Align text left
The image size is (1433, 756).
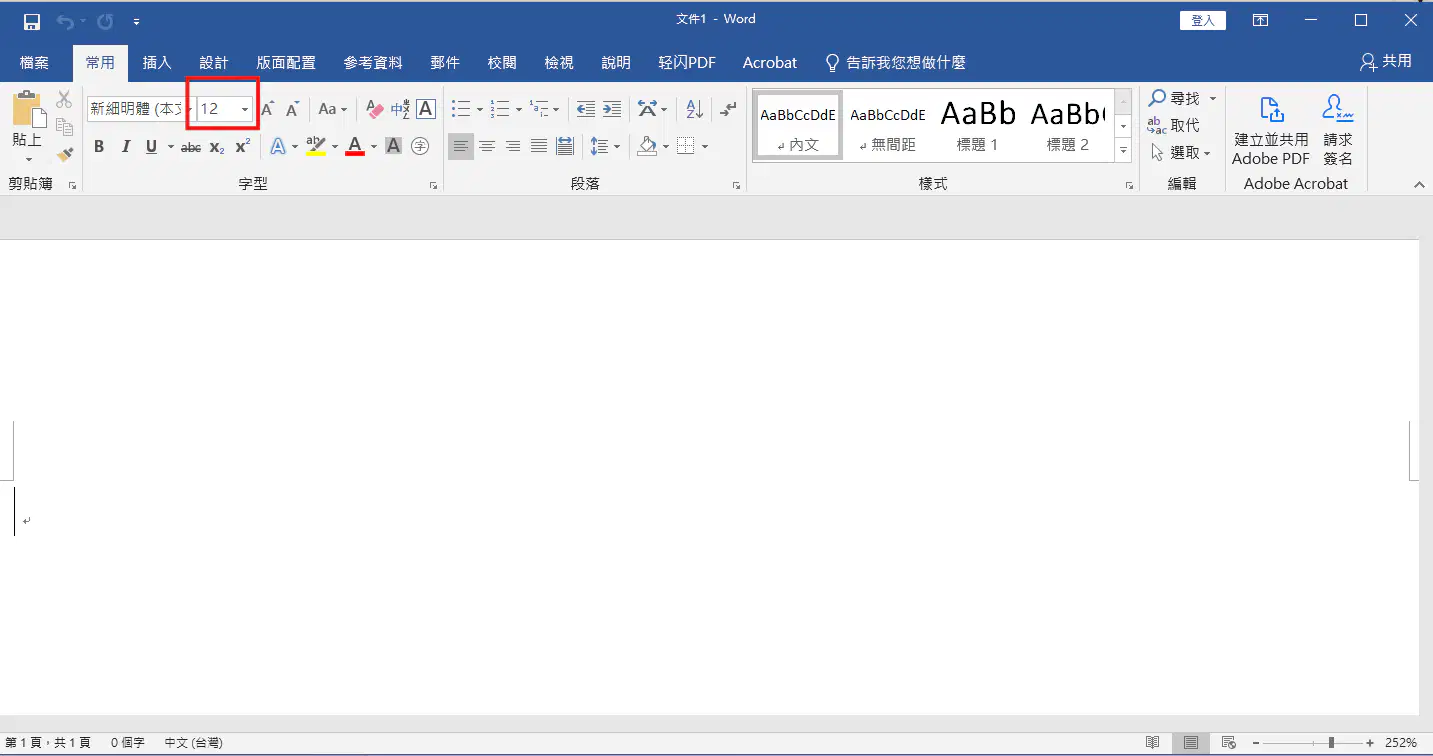pyautogui.click(x=460, y=147)
